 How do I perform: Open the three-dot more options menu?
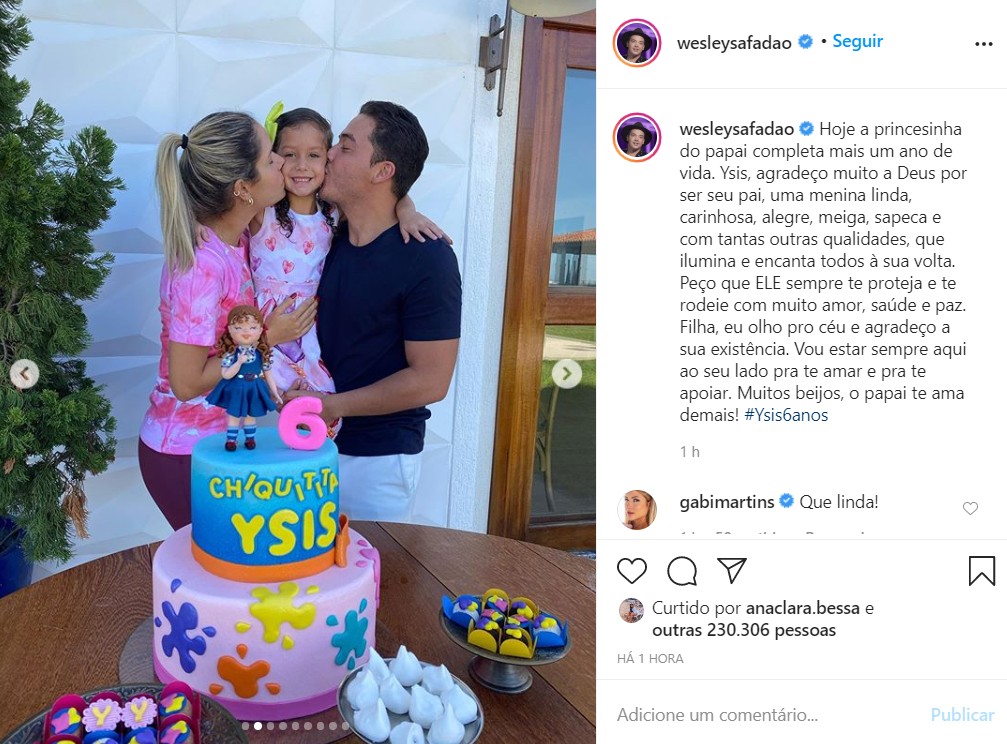(x=983, y=44)
